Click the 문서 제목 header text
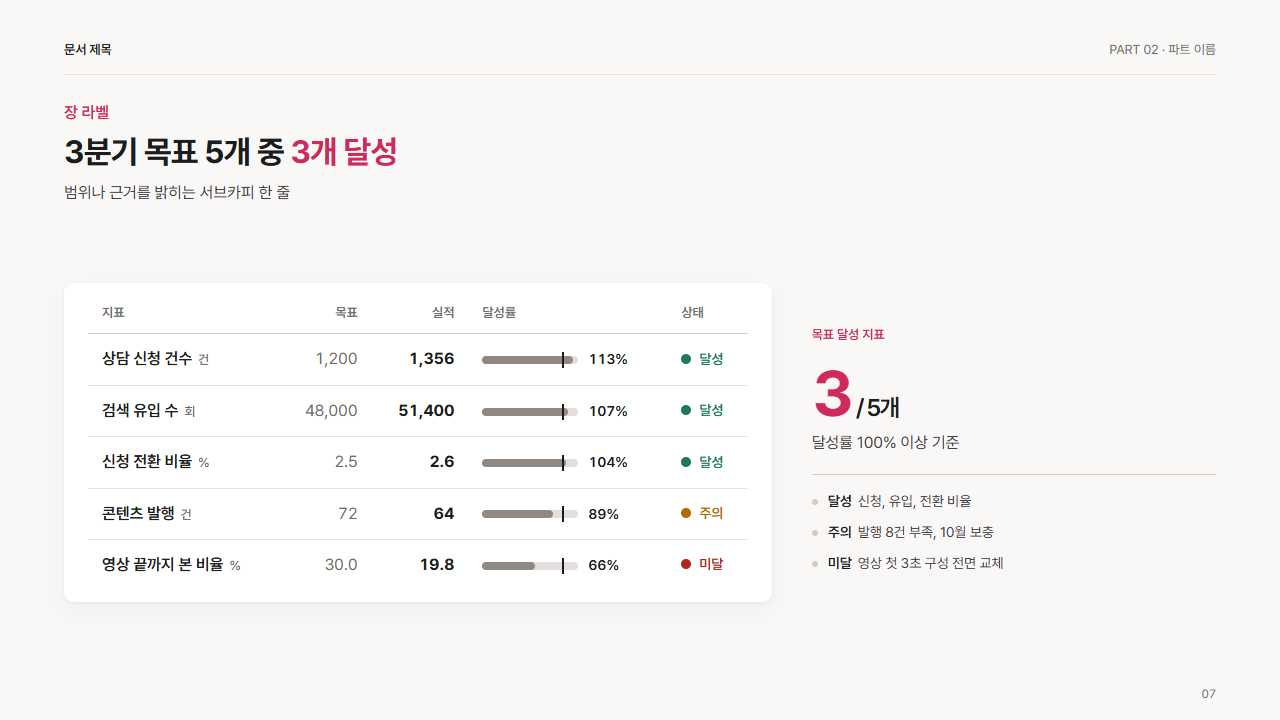The height and width of the screenshot is (720, 1280). point(88,49)
